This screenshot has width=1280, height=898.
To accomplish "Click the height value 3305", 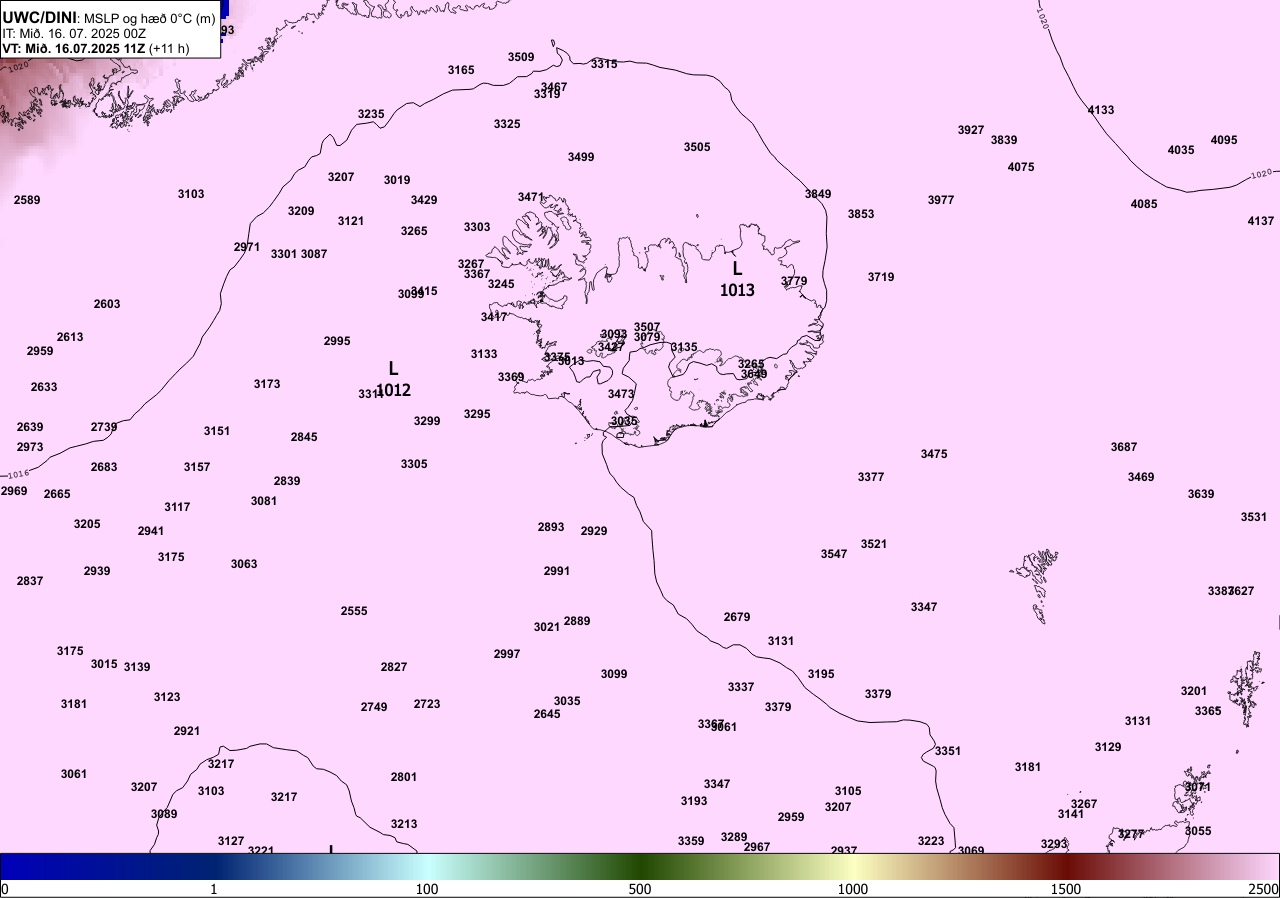I will click(x=414, y=464).
